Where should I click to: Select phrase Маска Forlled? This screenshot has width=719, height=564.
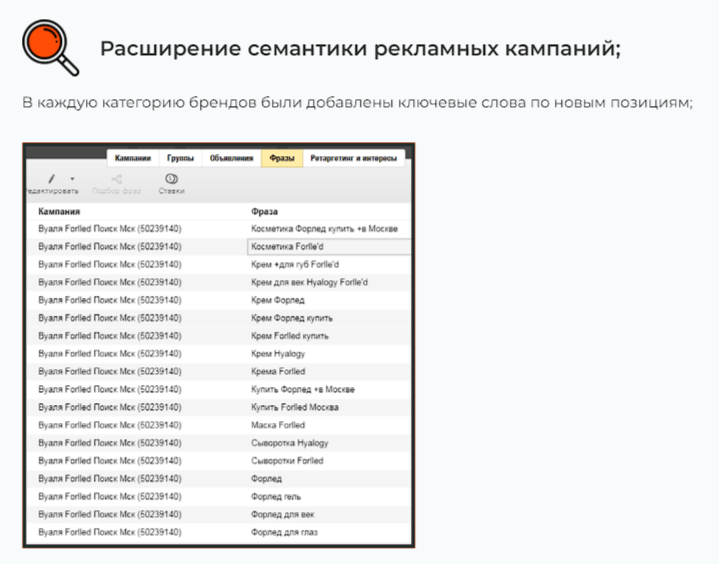pos(278,425)
